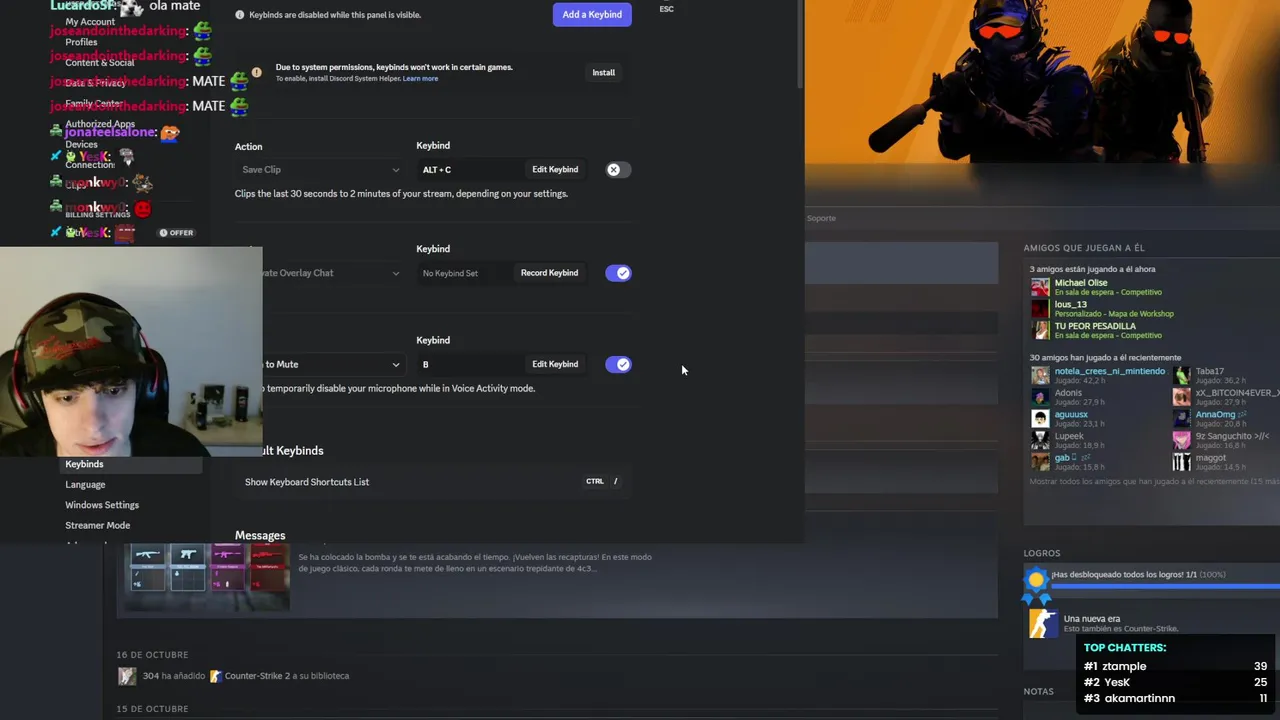Open the Push to Mute action dropdown

click(x=332, y=364)
